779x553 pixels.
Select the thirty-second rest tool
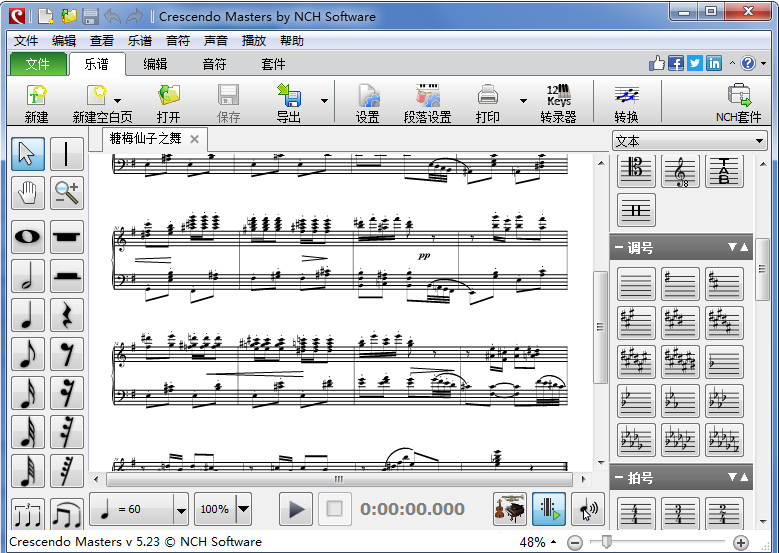67,432
